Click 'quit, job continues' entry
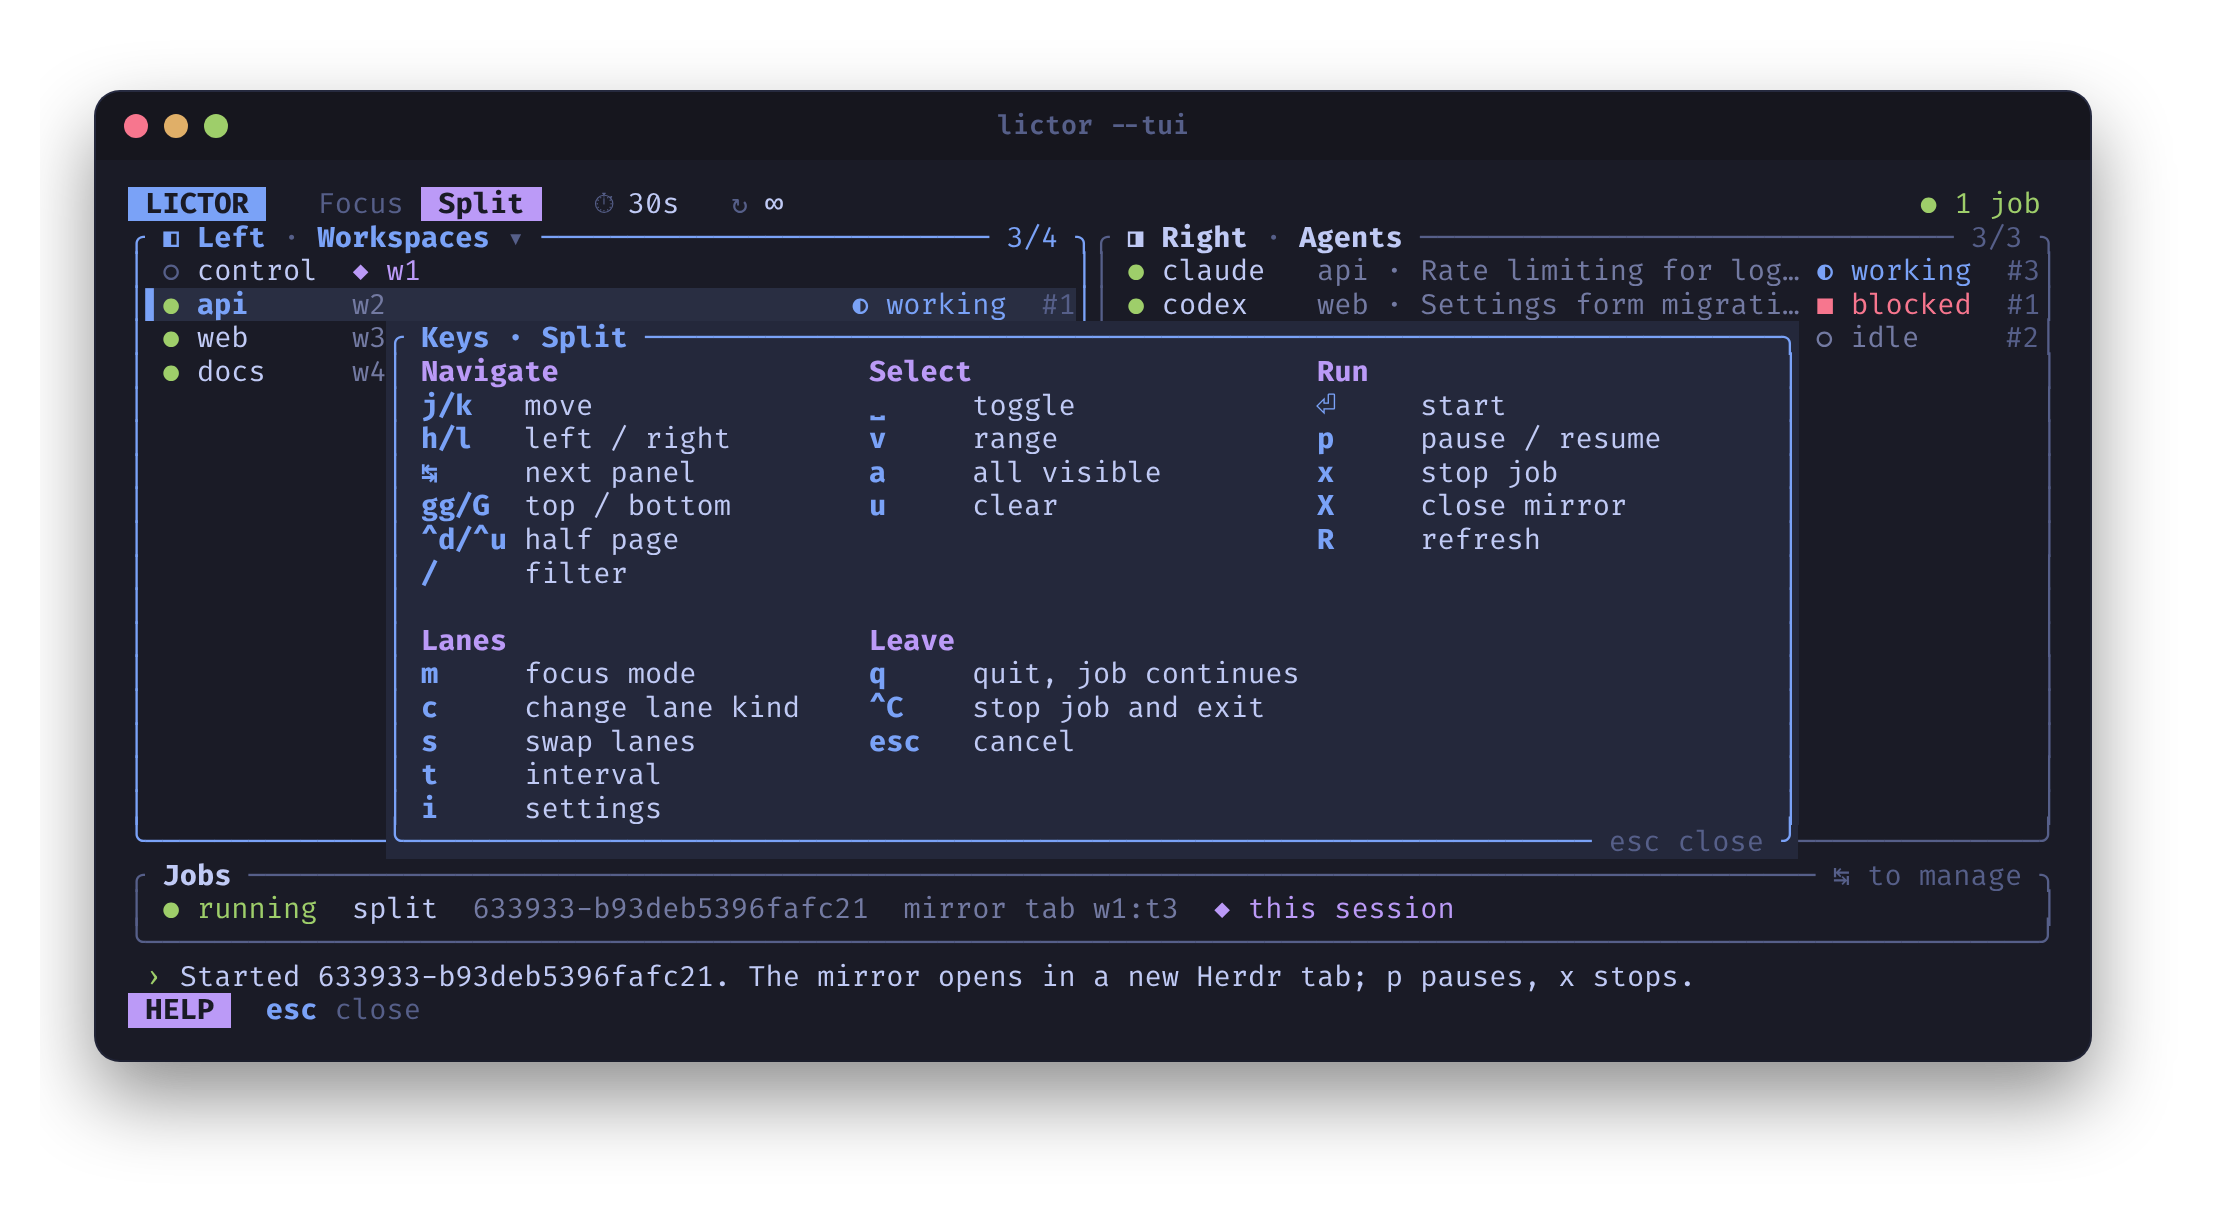Image resolution: width=2218 pixels, height=1224 pixels. (1136, 674)
